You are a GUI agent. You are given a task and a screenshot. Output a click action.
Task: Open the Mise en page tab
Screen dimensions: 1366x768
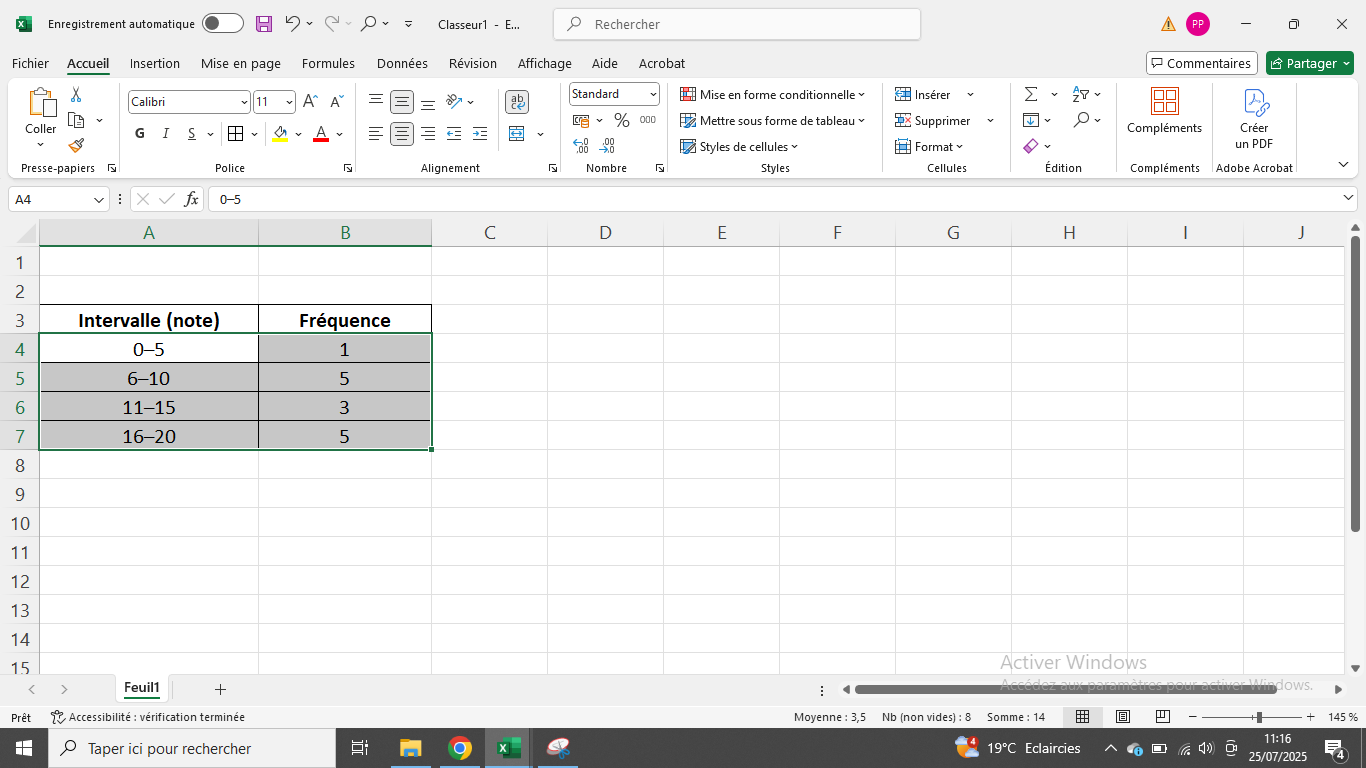tap(241, 63)
